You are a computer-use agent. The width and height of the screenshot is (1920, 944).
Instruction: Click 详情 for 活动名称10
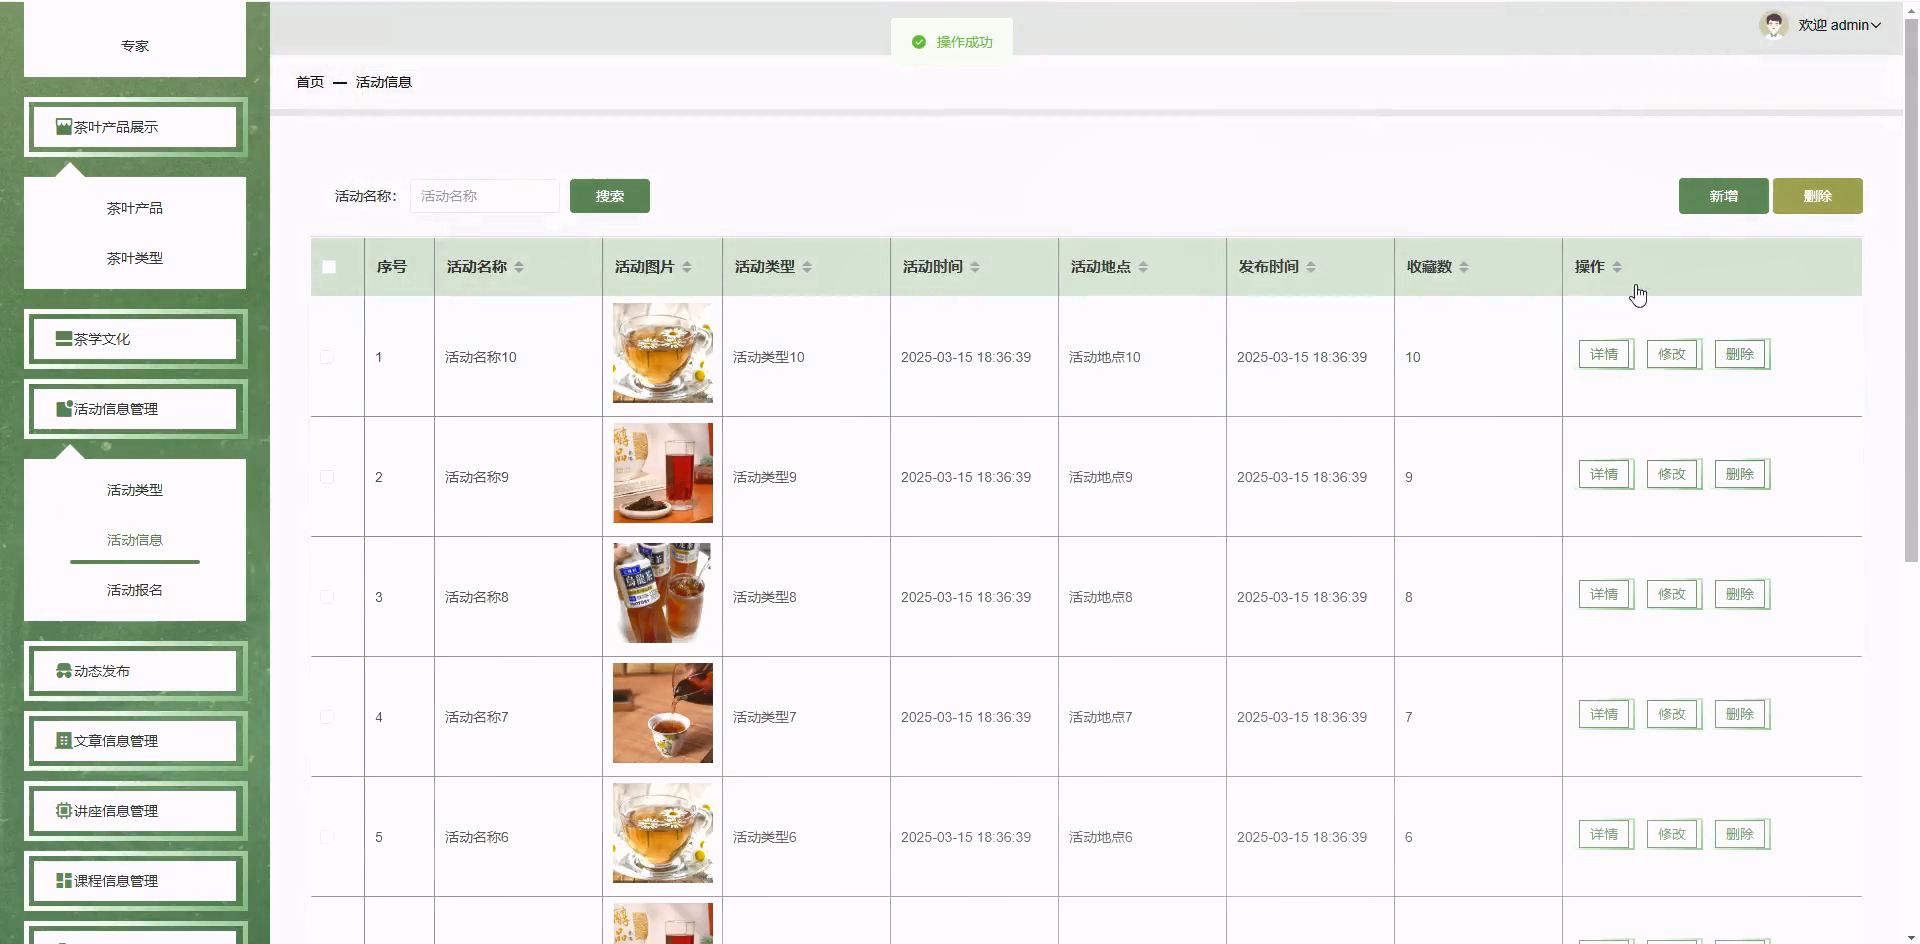click(x=1605, y=354)
